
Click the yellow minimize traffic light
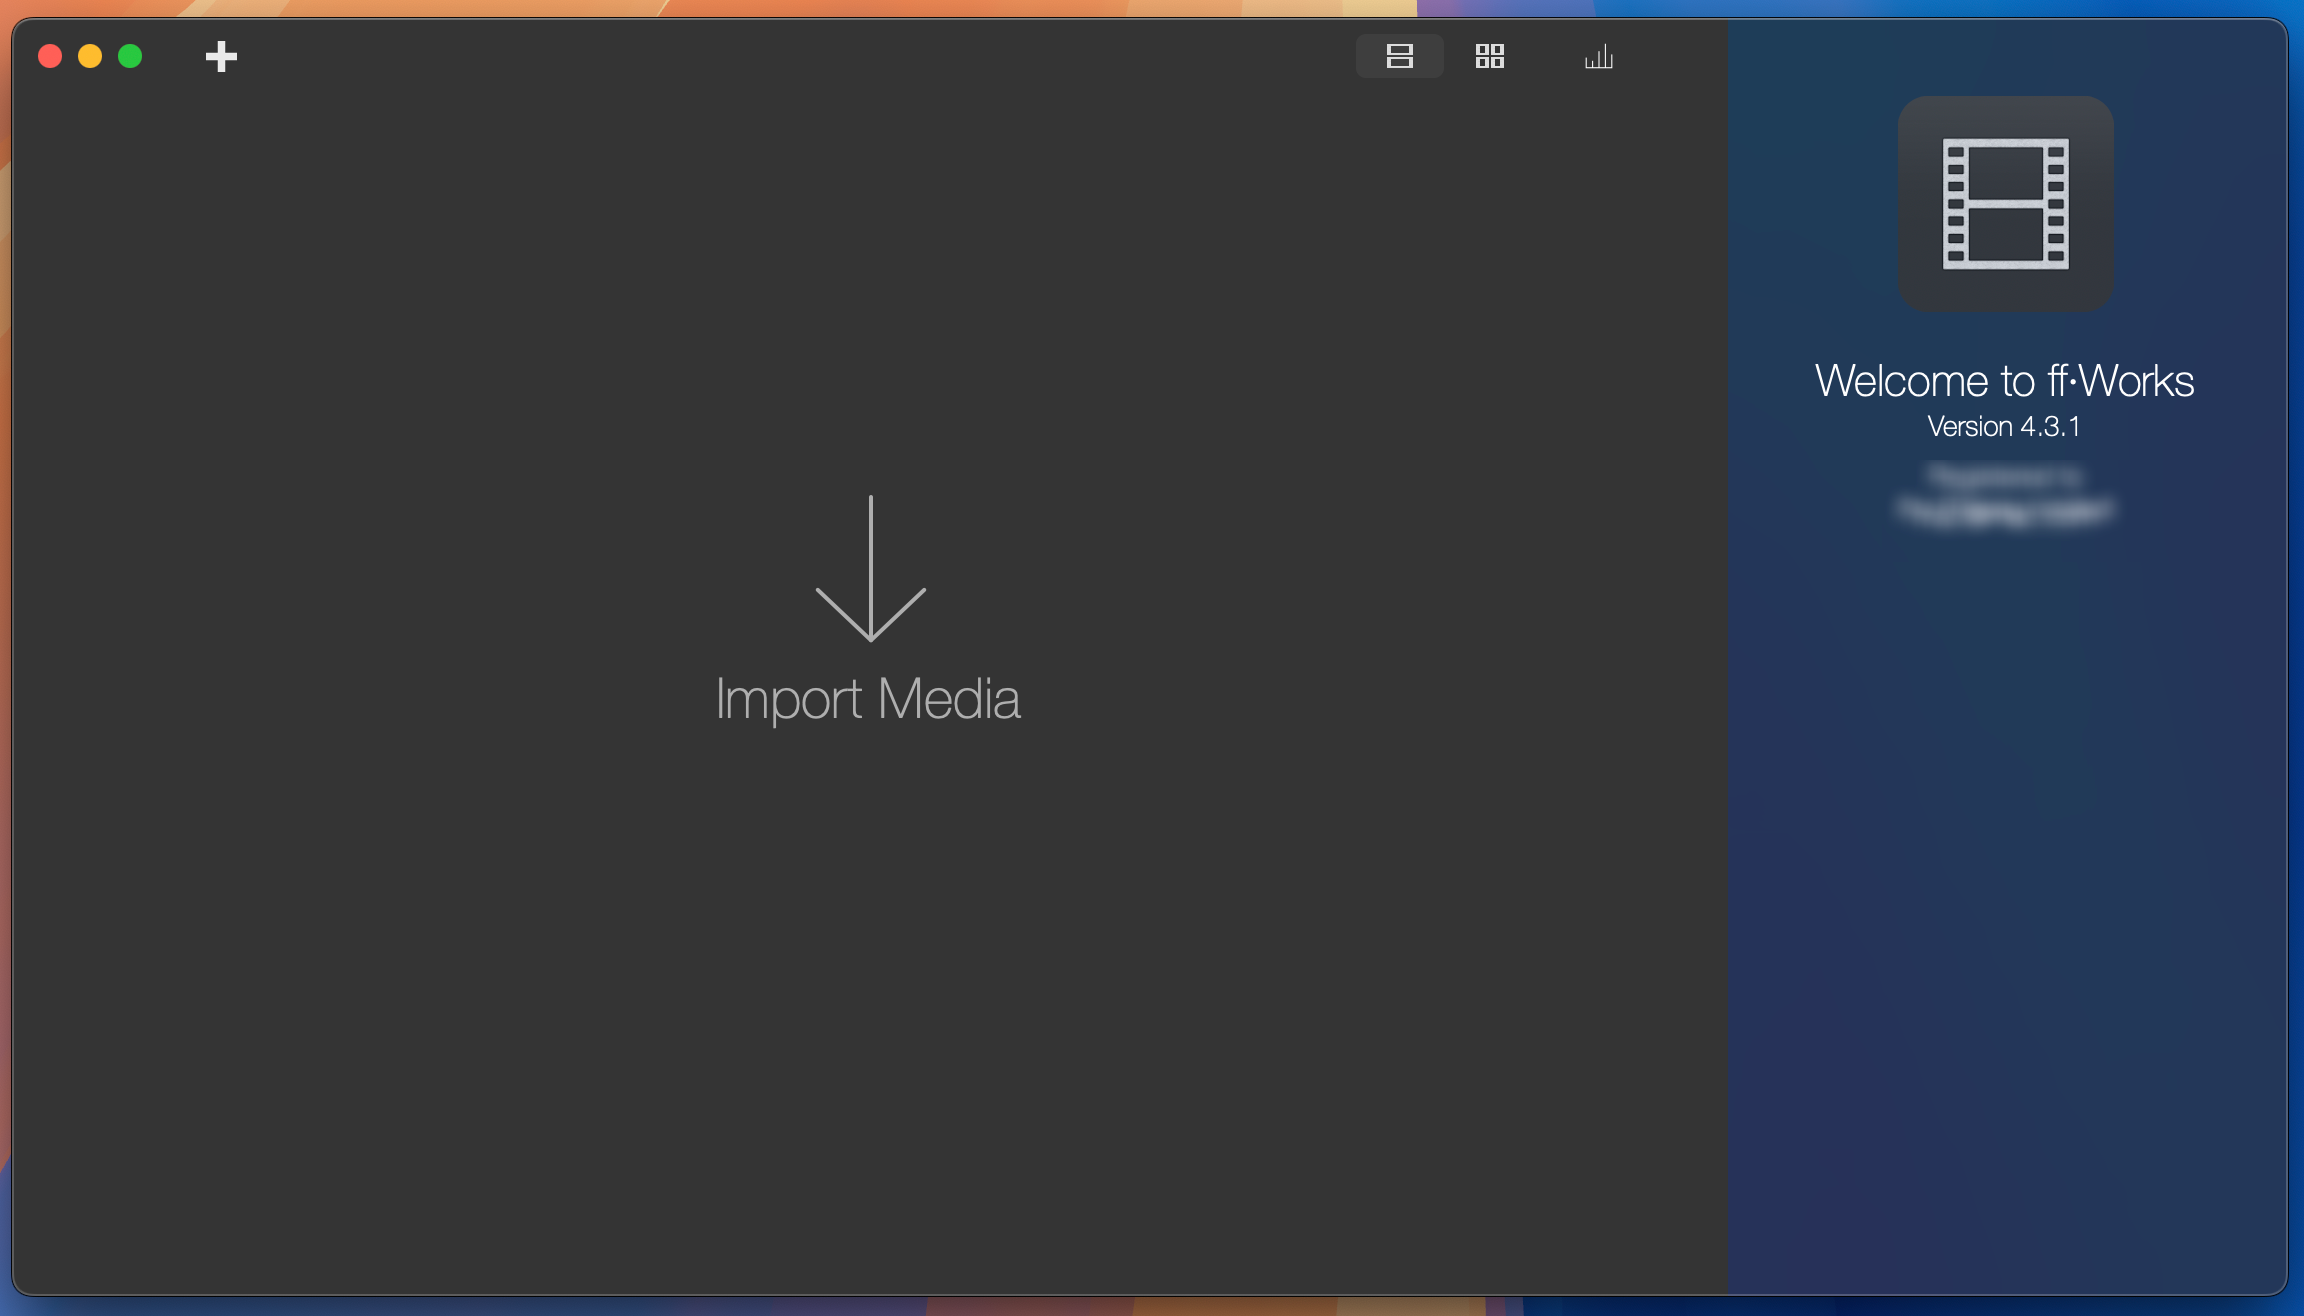click(x=90, y=57)
